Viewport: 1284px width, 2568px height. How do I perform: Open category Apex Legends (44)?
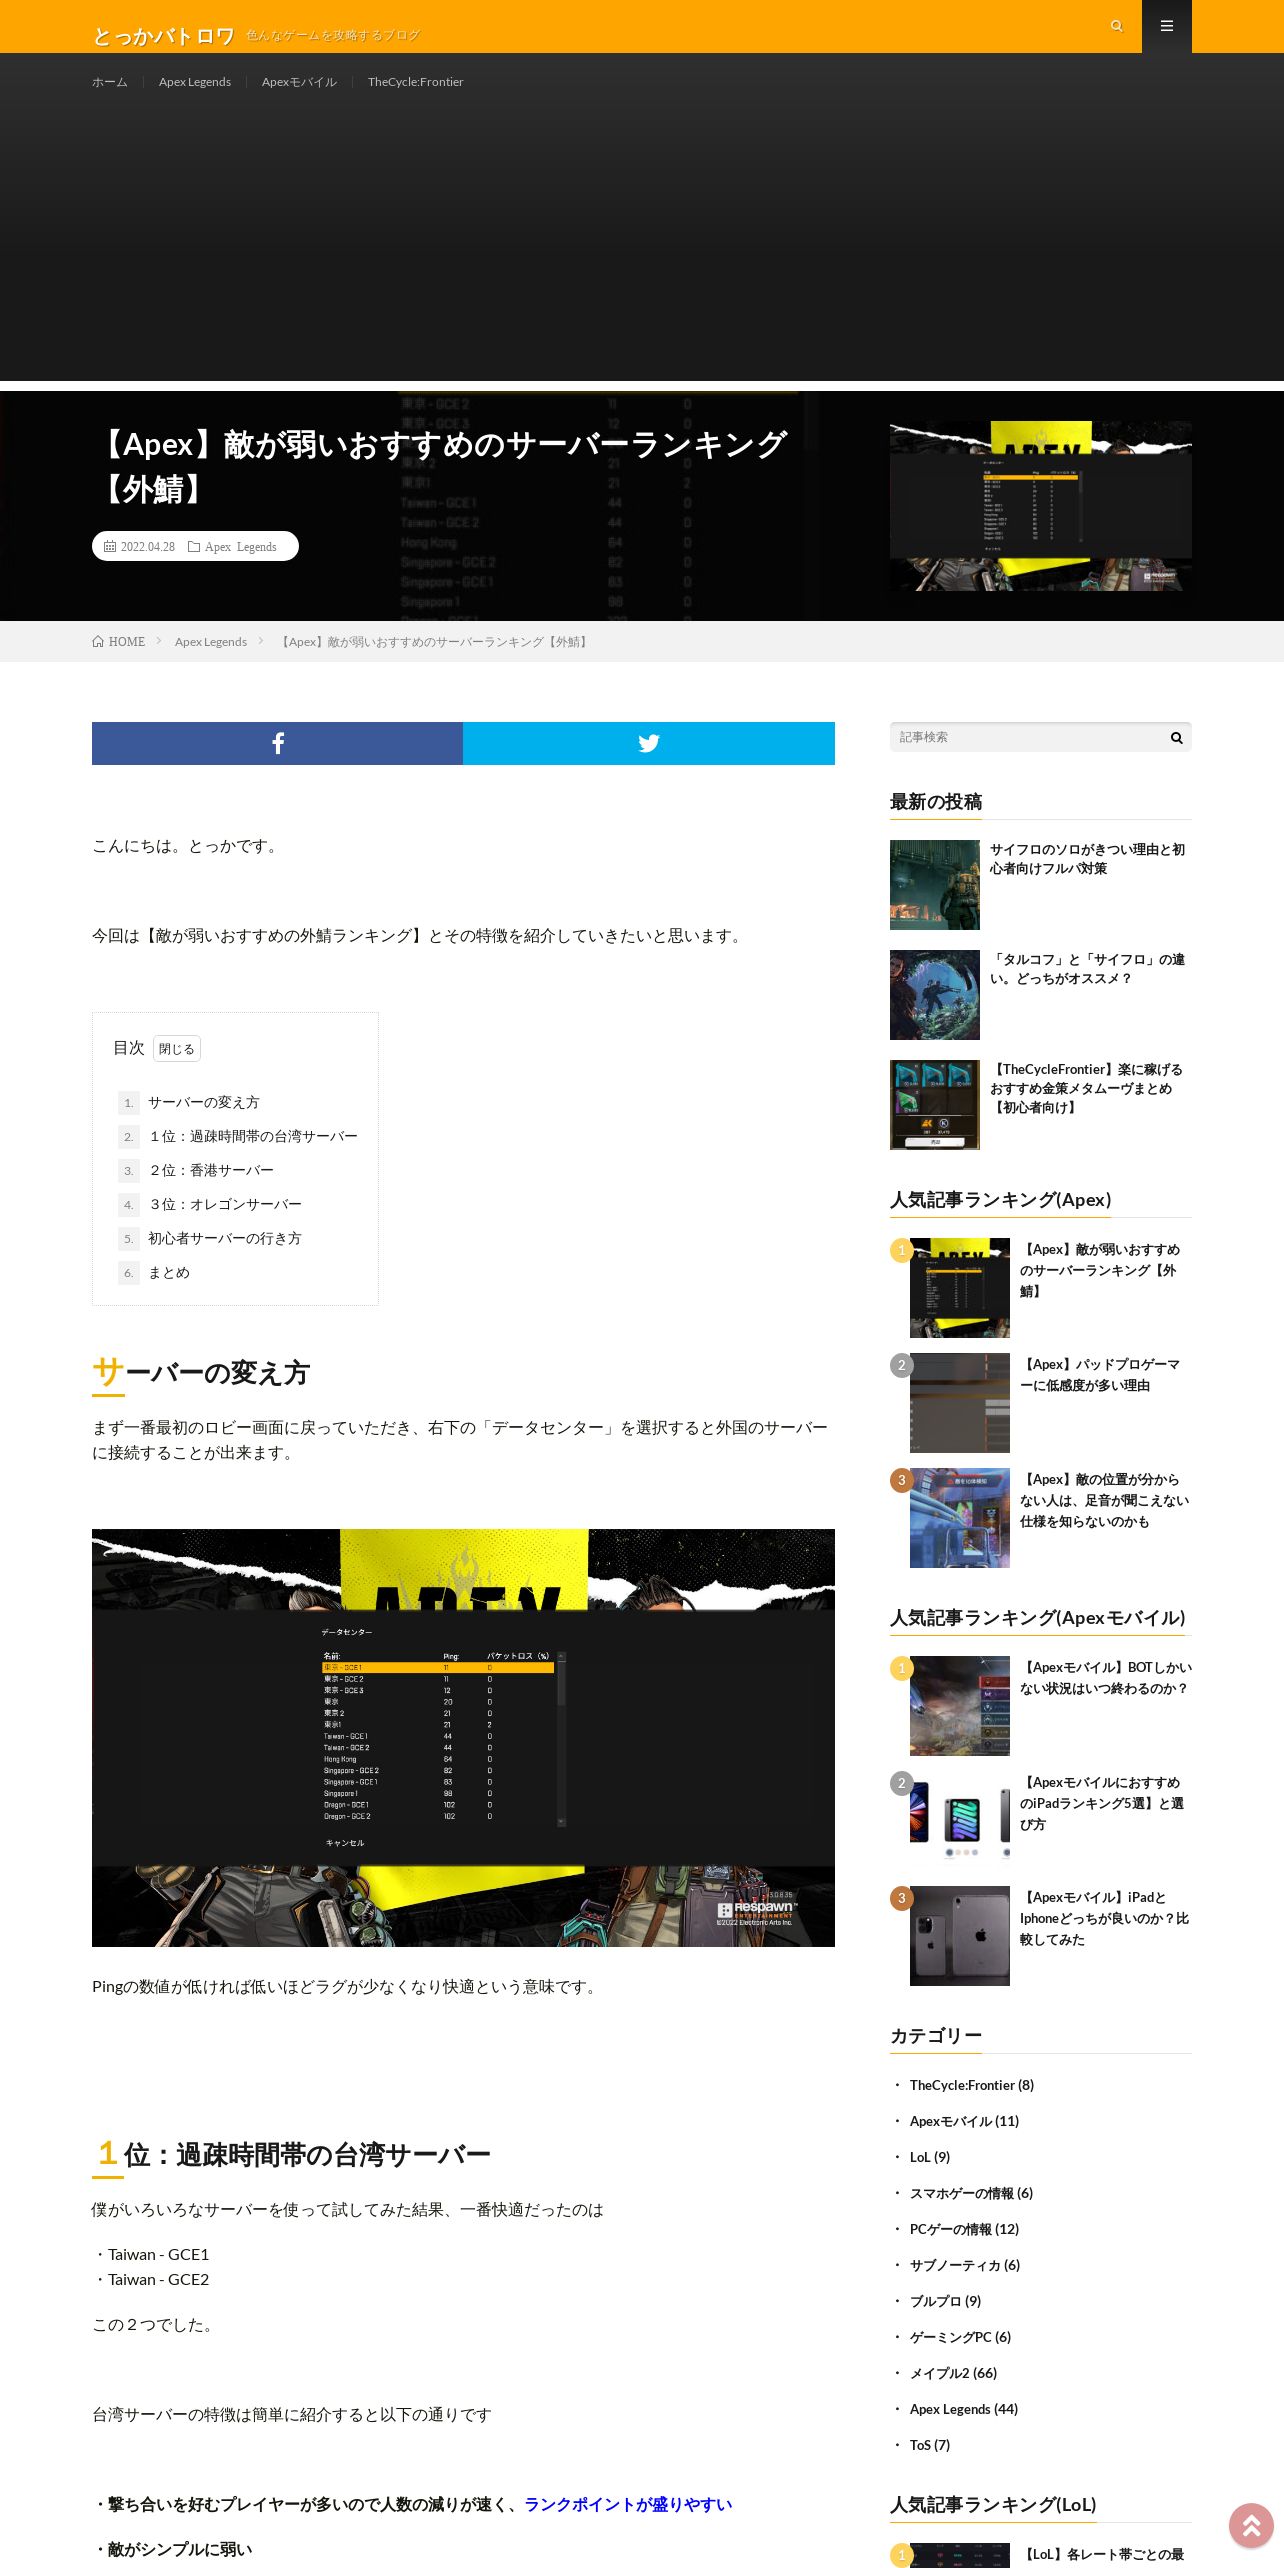(x=964, y=2409)
